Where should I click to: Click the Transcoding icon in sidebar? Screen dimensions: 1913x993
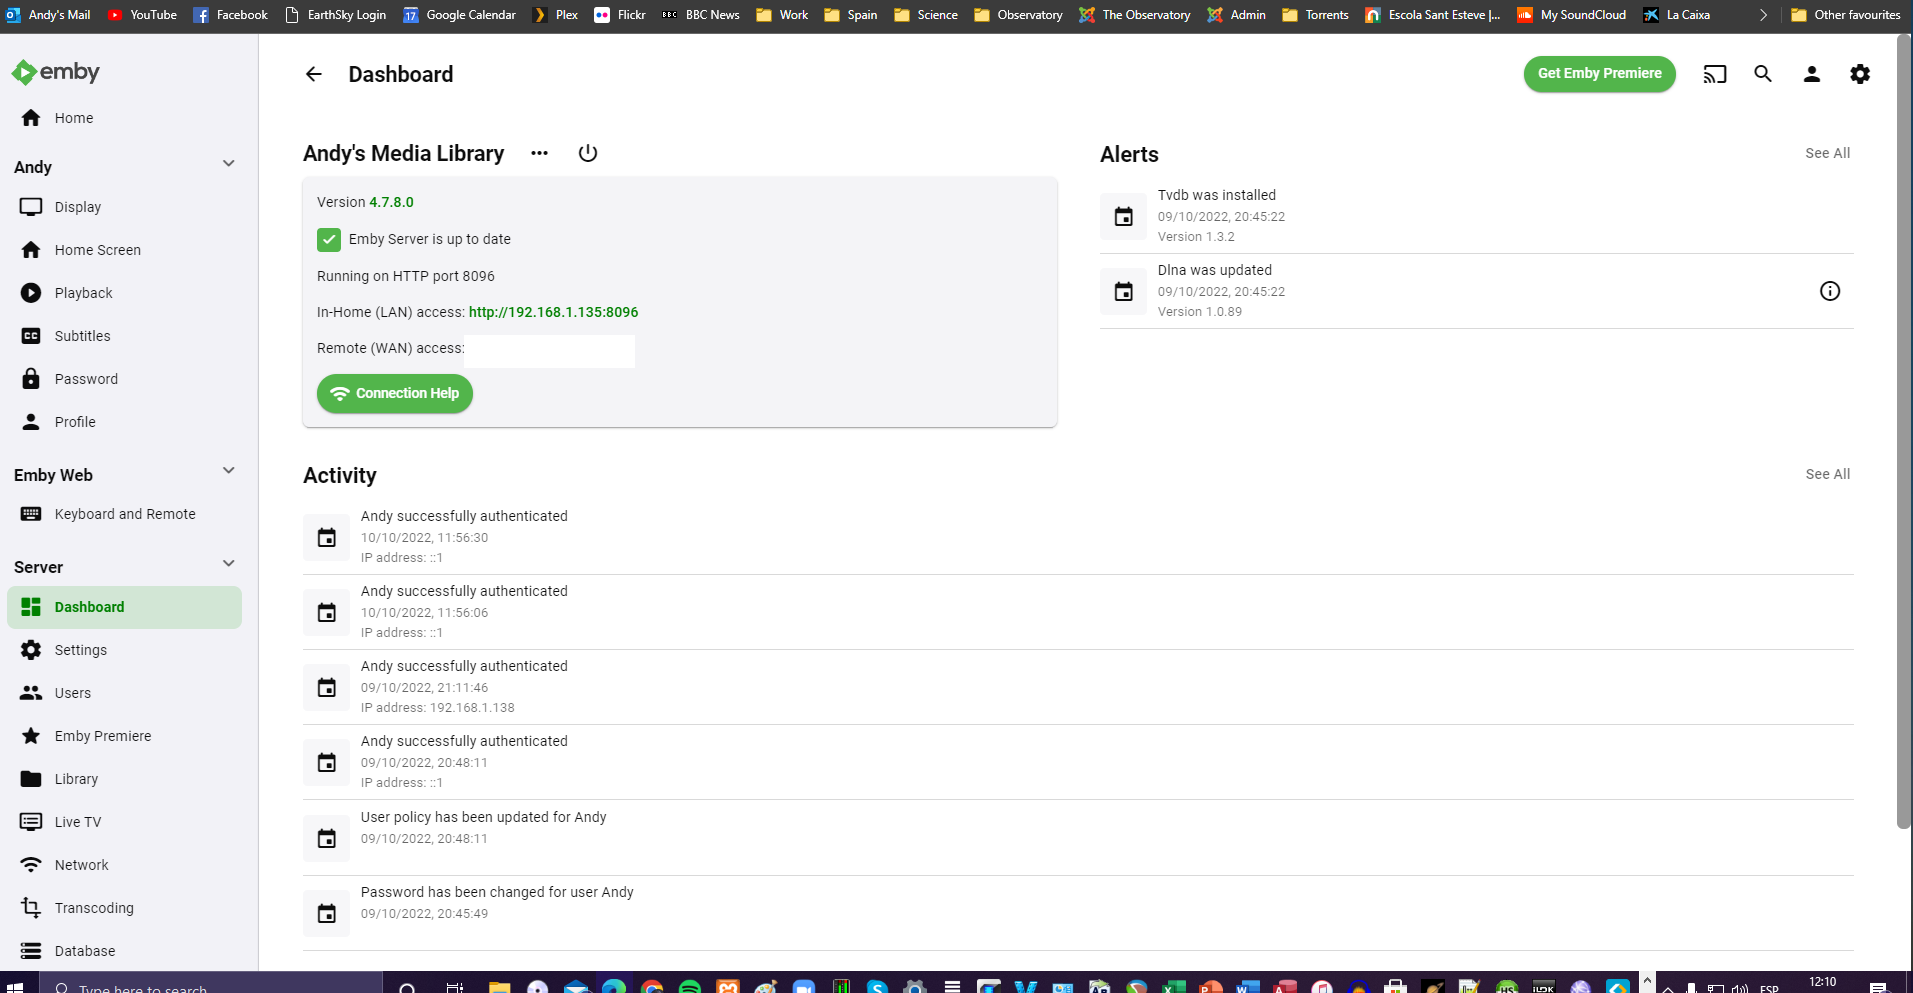(x=31, y=908)
